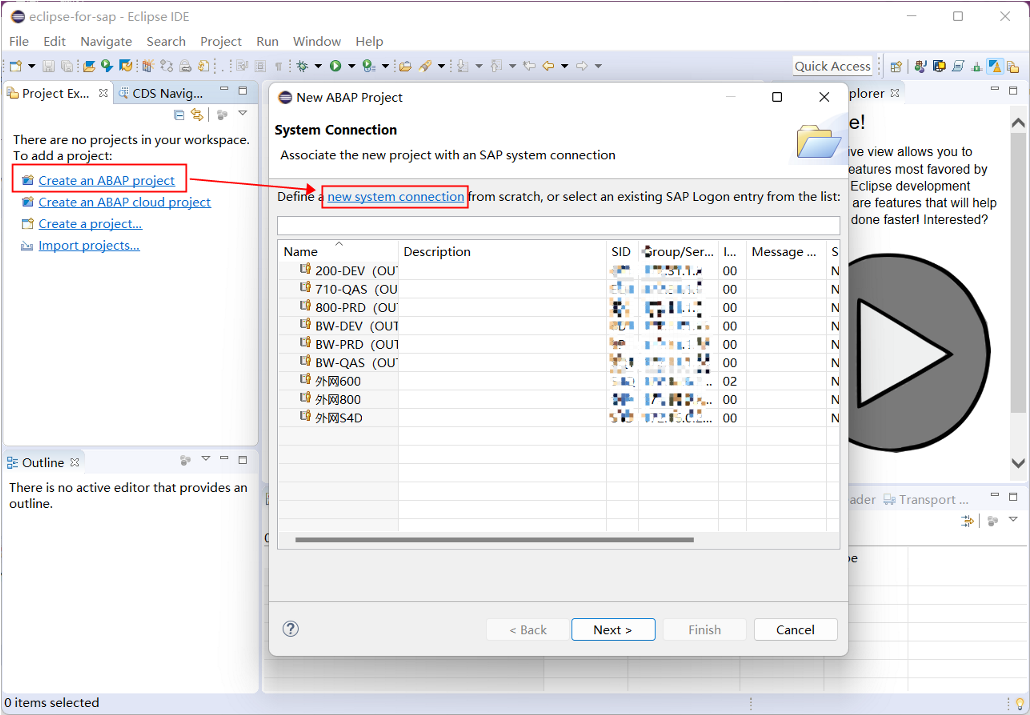Click the Next button in the dialog
The width and height of the screenshot is (1030, 715).
tap(613, 630)
